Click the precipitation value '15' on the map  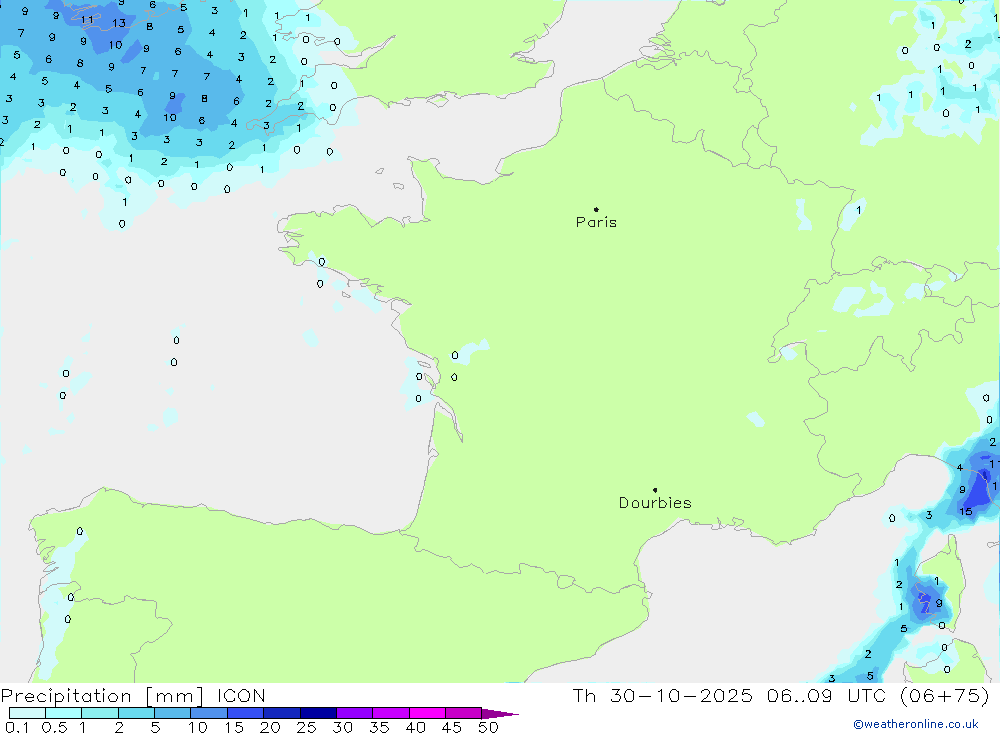[x=966, y=512]
